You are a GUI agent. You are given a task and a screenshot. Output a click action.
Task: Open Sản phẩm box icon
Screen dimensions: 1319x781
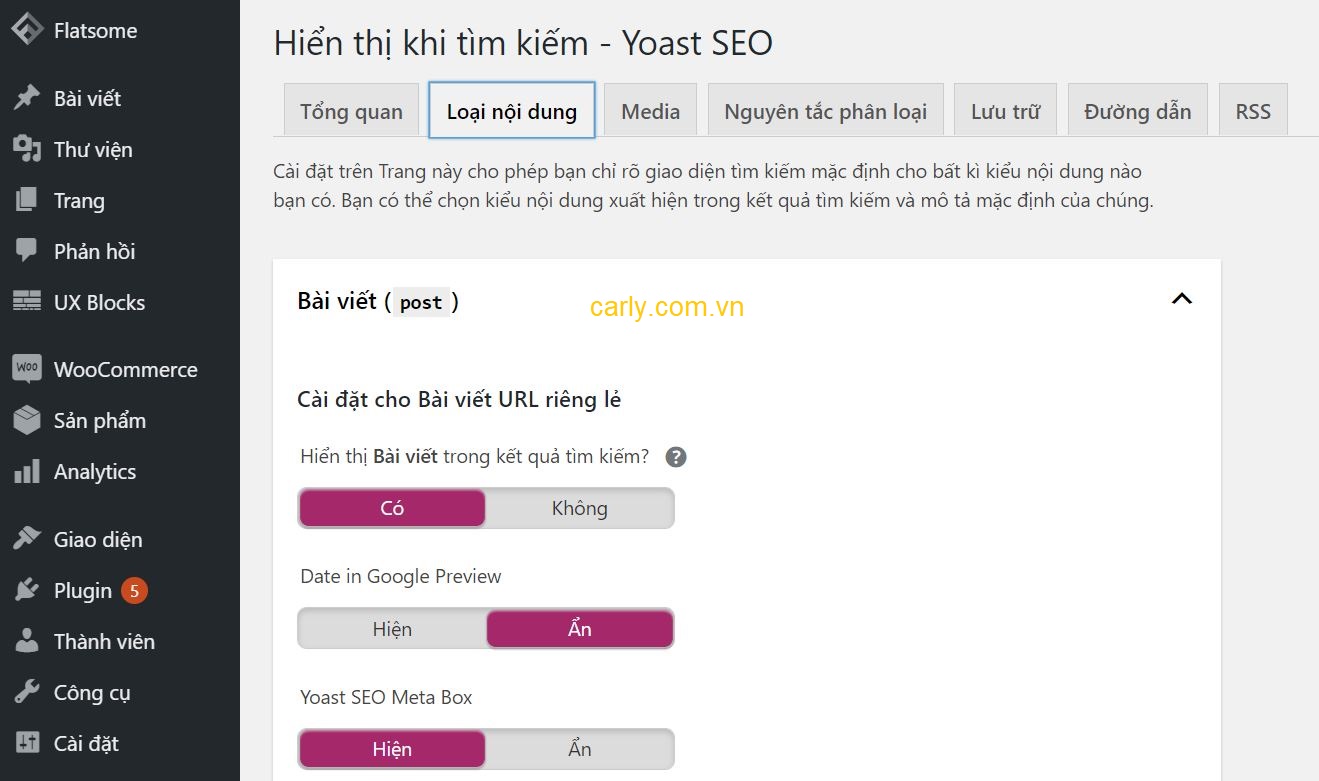tap(27, 420)
